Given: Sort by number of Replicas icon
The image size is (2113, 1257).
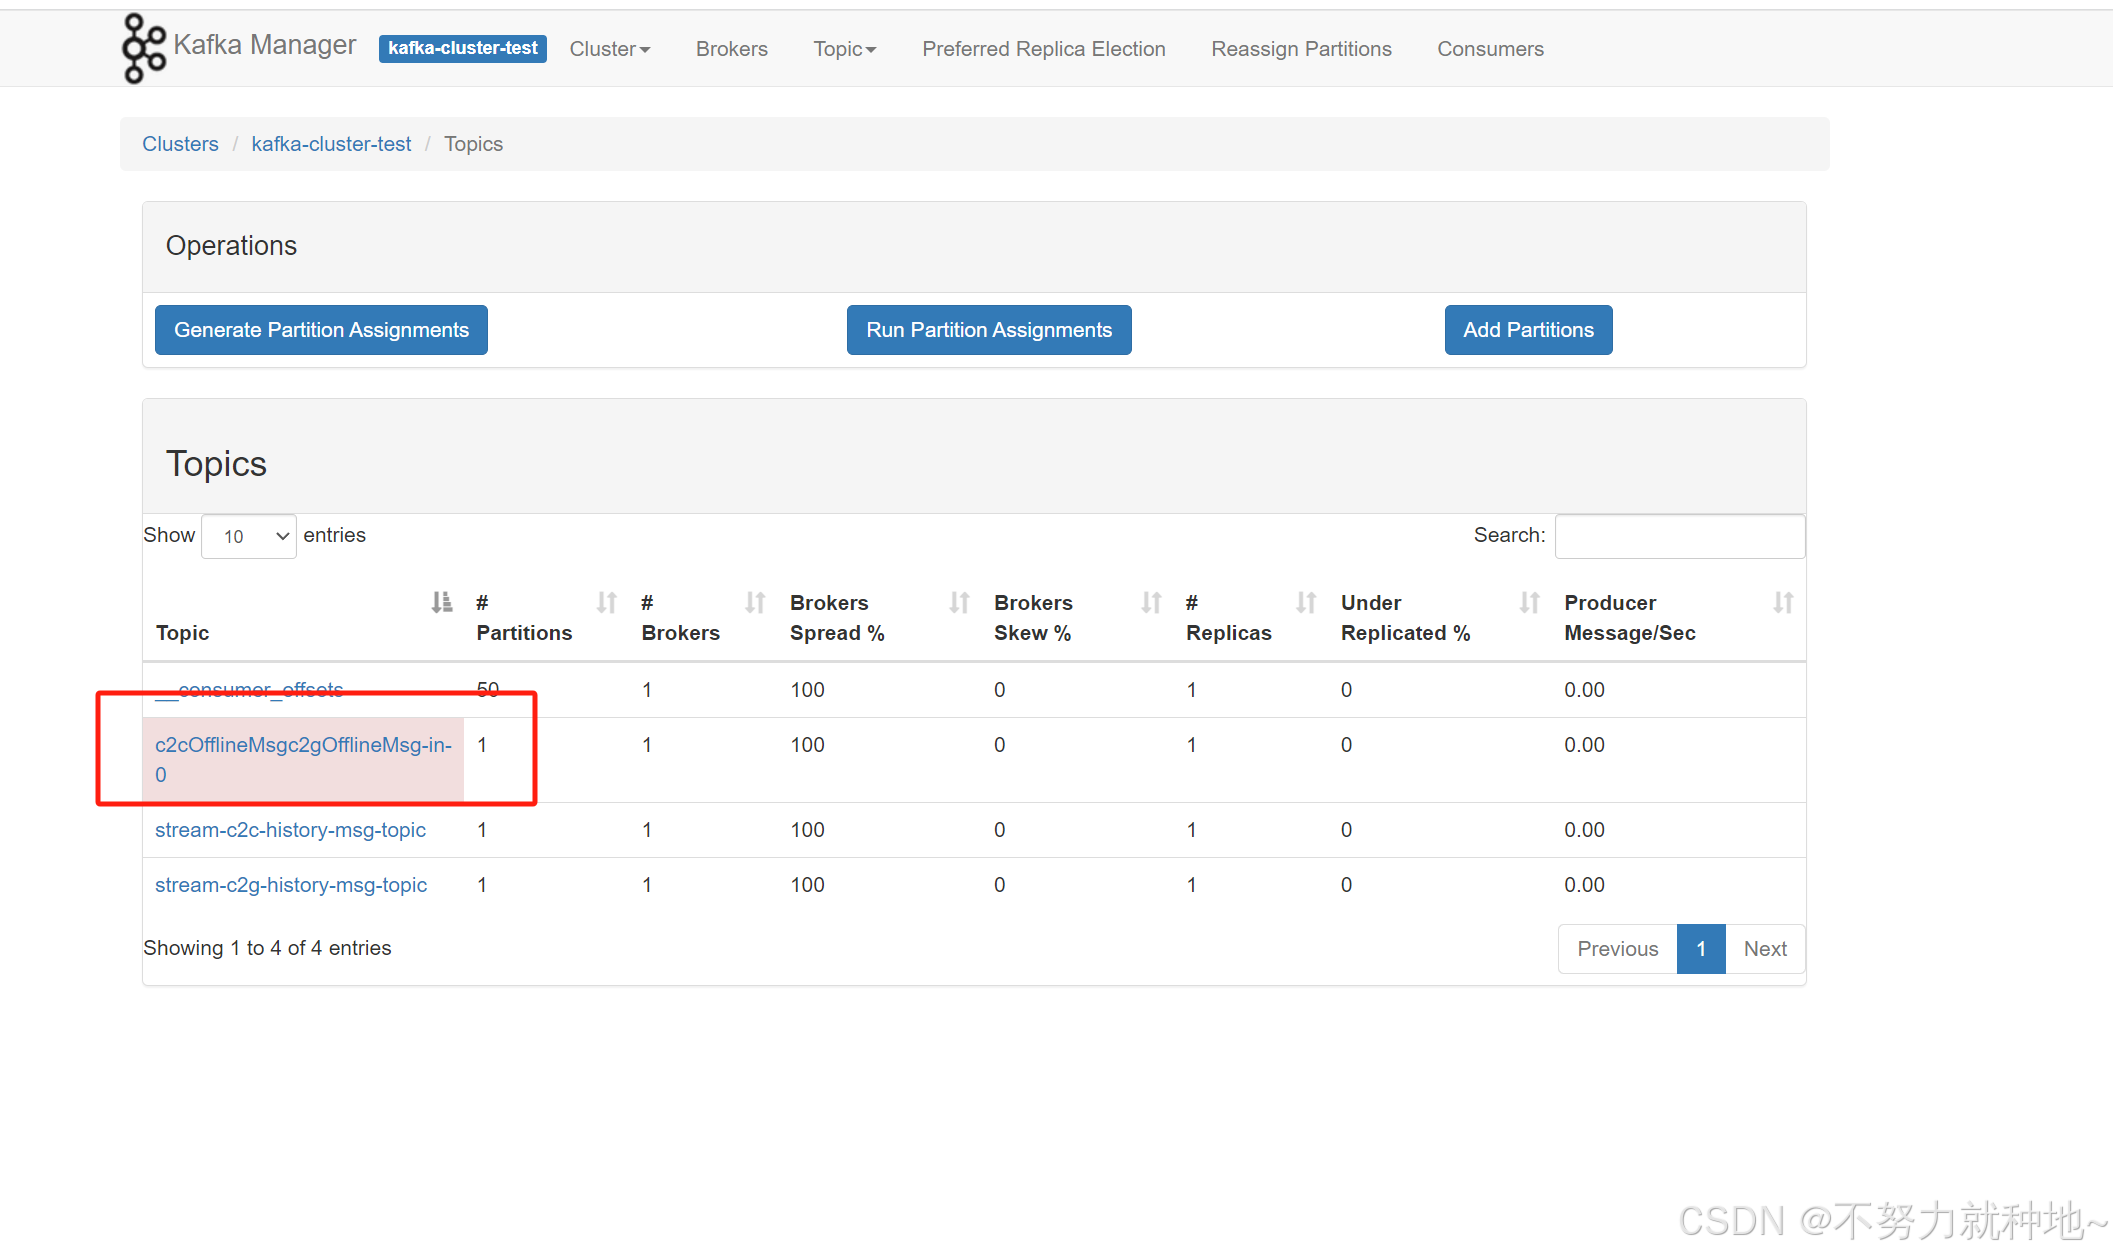Looking at the screenshot, I should click(x=1306, y=603).
